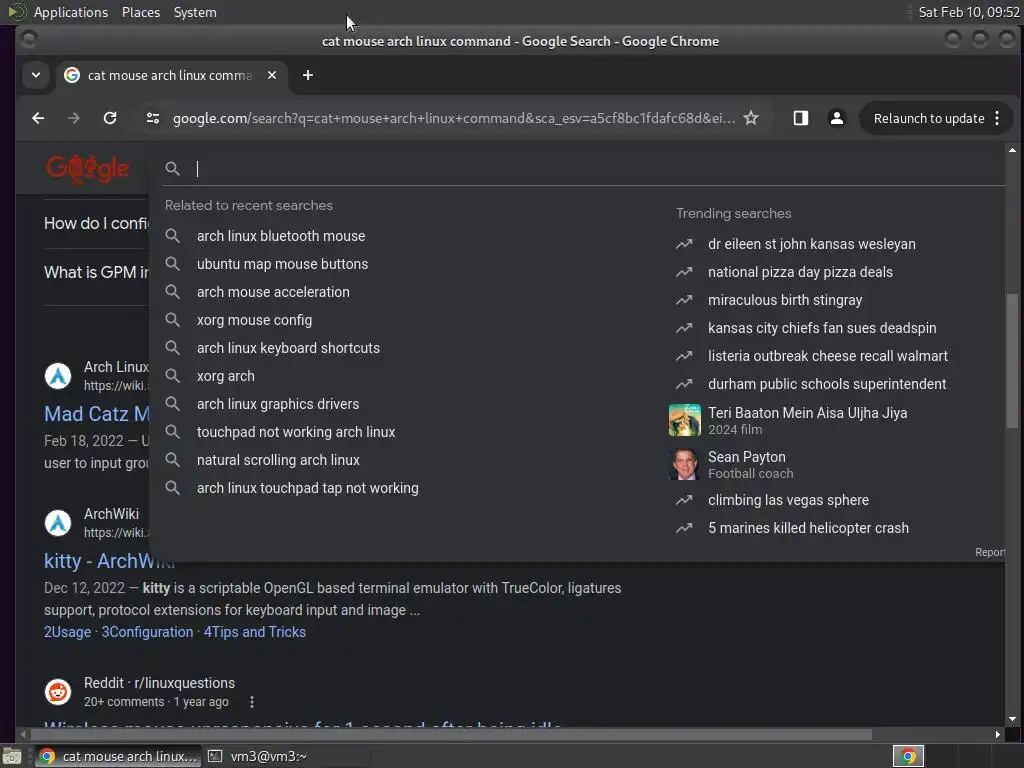The width and height of the screenshot is (1024, 768).
Task: Click the horizontal scrollbar at page bottom
Action: coord(451,735)
